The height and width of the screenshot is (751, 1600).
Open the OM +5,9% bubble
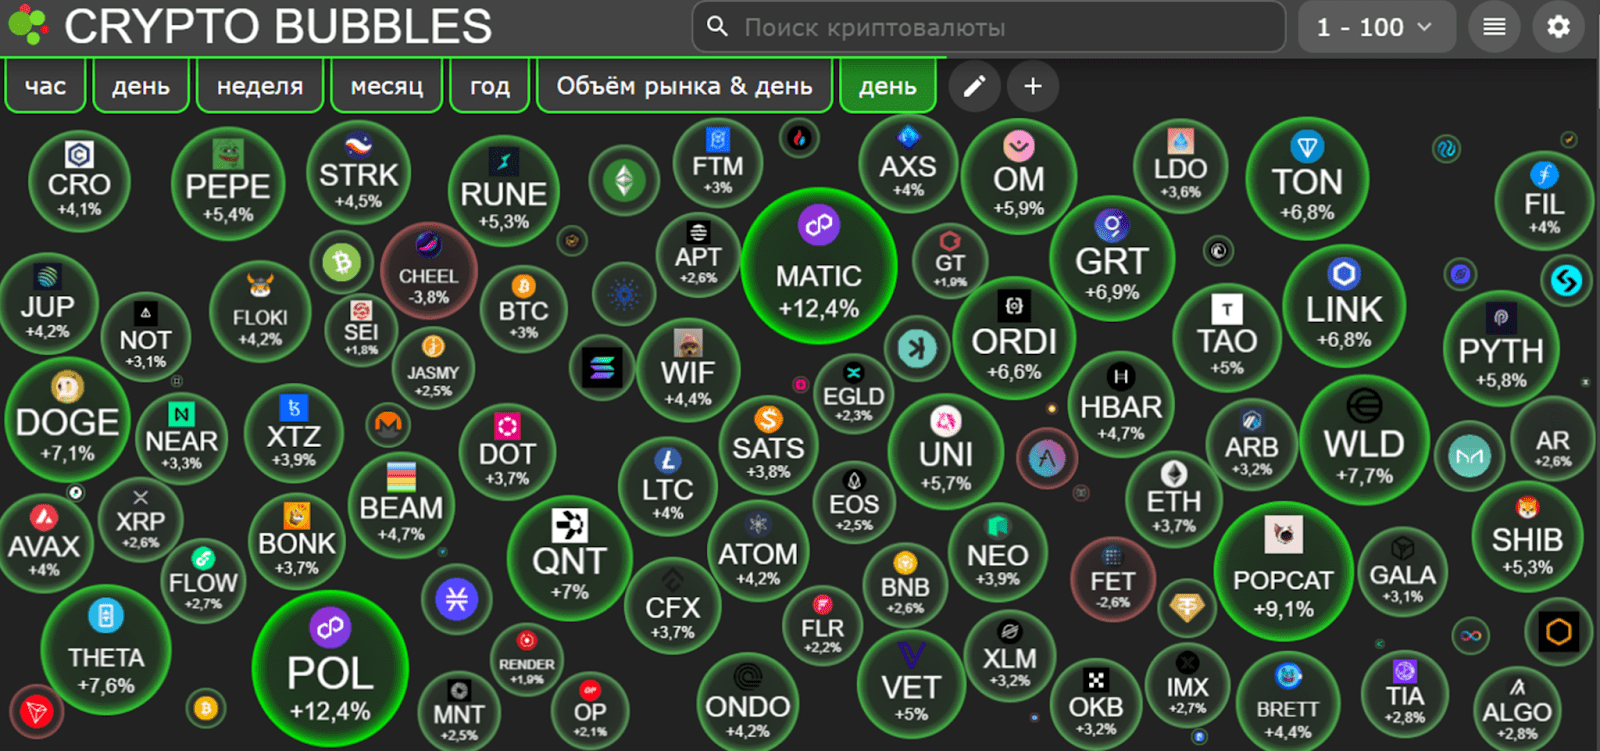[1018, 176]
